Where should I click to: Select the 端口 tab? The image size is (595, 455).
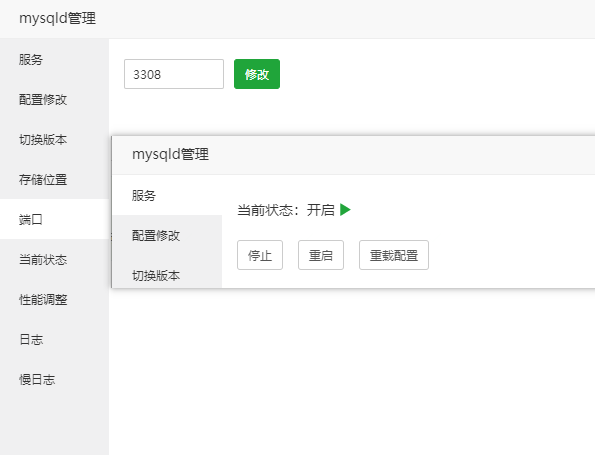(x=54, y=219)
